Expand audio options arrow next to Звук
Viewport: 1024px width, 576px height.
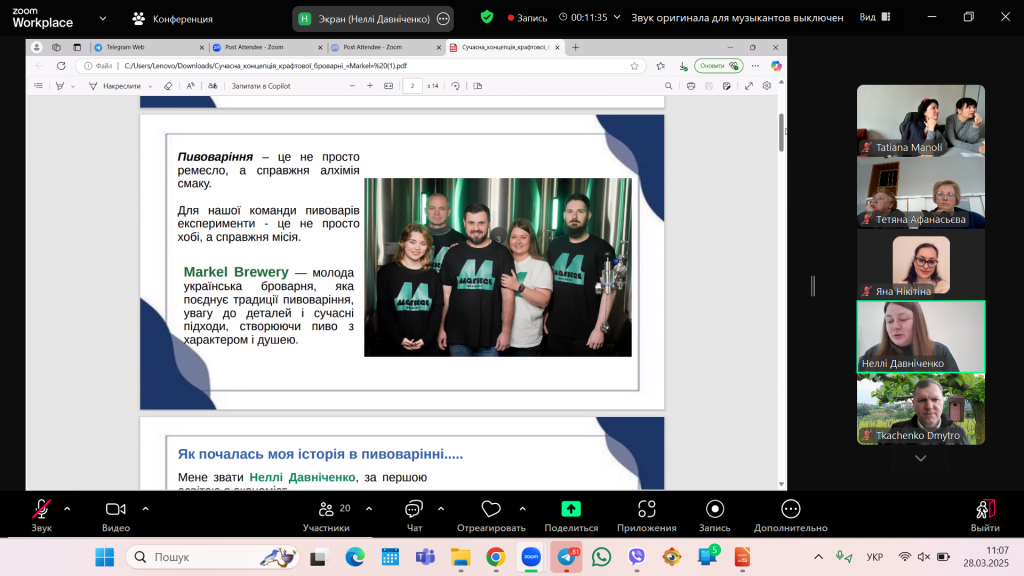tap(67, 509)
